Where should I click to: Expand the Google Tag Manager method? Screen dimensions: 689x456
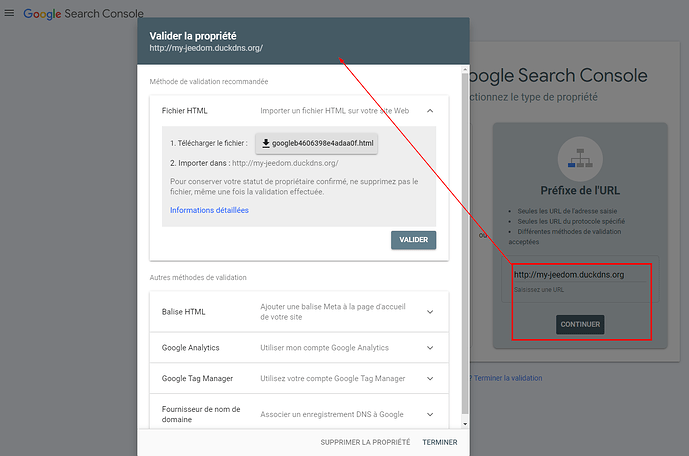(x=430, y=379)
